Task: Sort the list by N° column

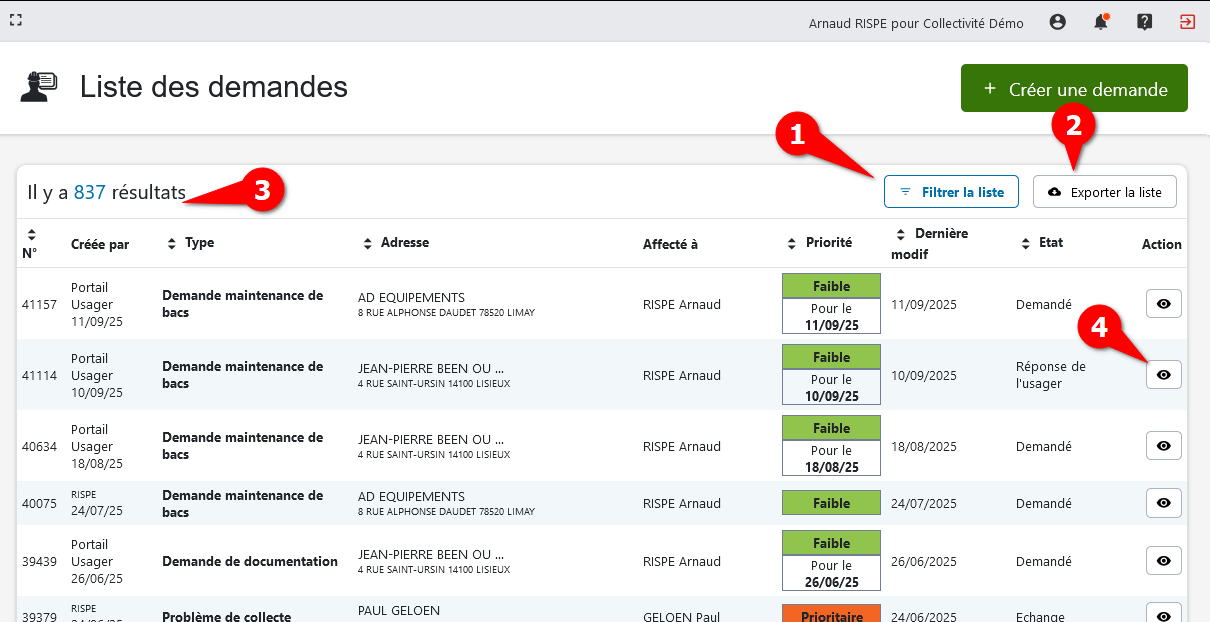Action: pos(30,243)
